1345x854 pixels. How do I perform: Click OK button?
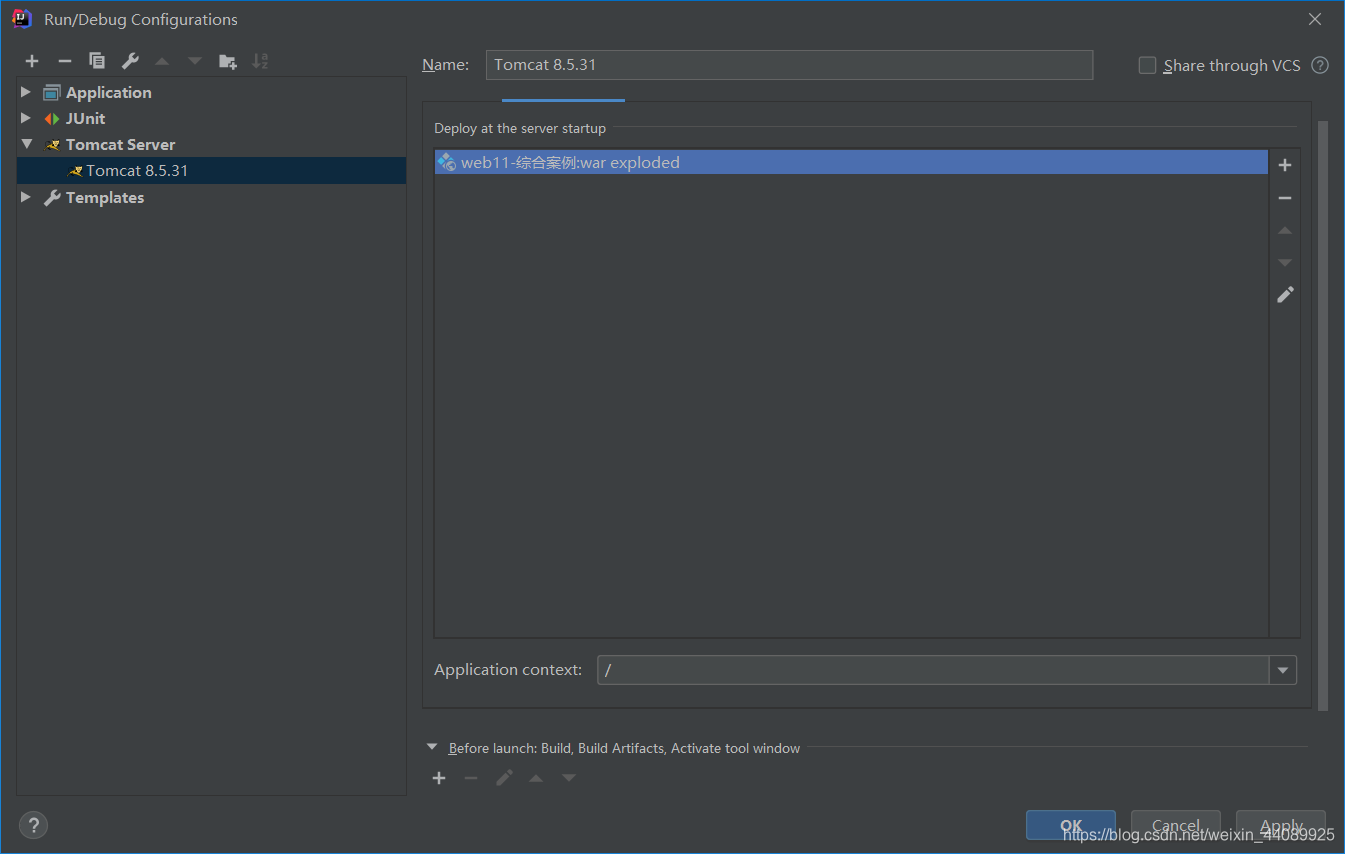[x=1071, y=826]
